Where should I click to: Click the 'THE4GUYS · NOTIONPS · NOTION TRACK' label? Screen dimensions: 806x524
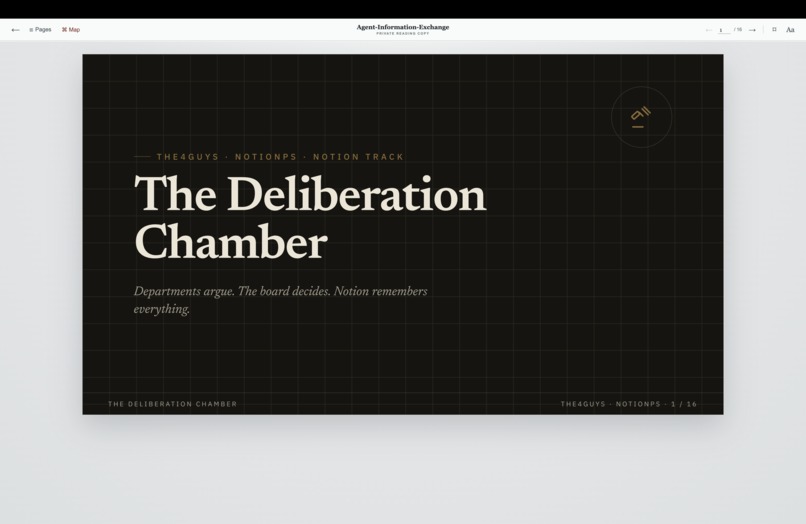tap(280, 157)
